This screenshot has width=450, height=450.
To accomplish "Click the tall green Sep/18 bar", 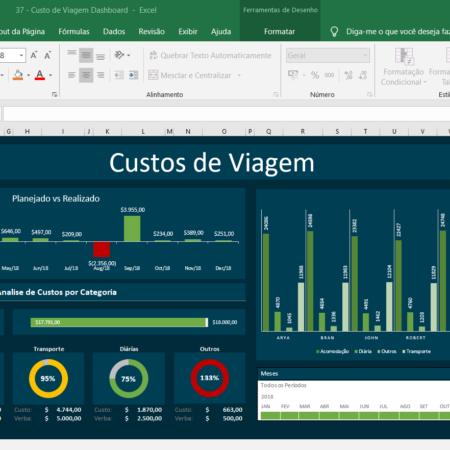I will tap(132, 229).
